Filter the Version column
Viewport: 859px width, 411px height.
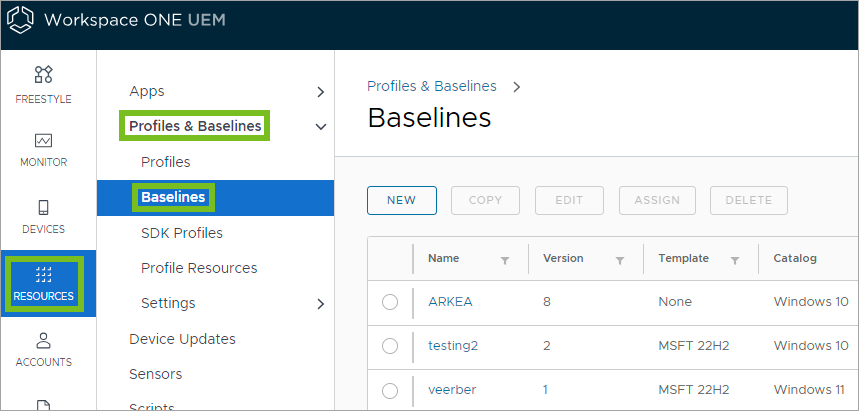620,261
